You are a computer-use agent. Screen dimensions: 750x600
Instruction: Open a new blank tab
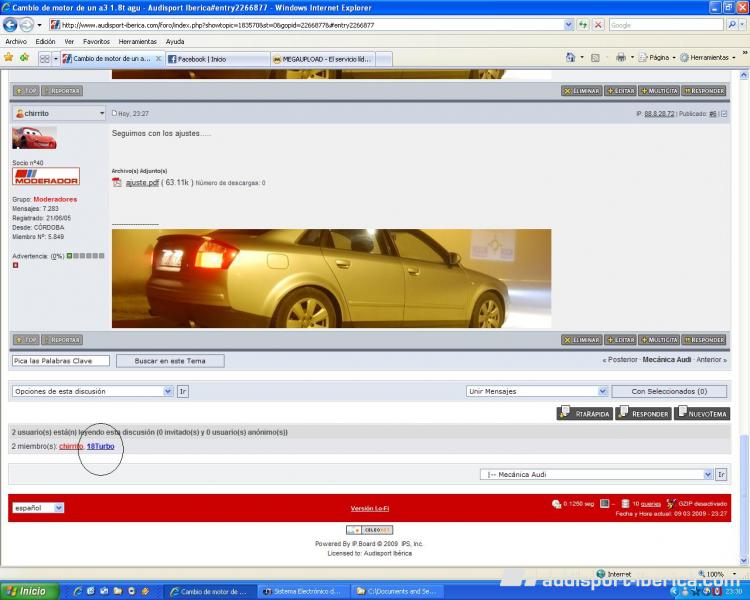point(385,59)
